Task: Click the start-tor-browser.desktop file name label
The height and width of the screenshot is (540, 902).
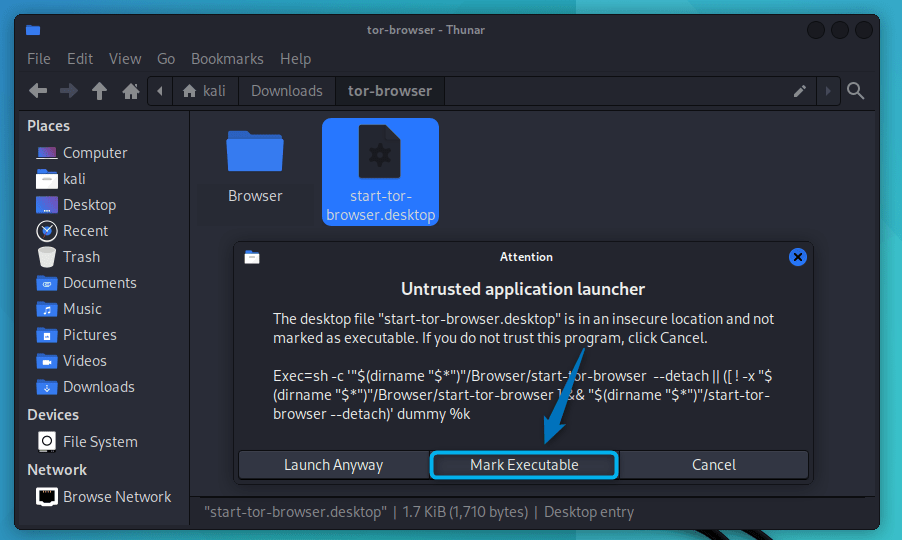Action: coord(380,205)
